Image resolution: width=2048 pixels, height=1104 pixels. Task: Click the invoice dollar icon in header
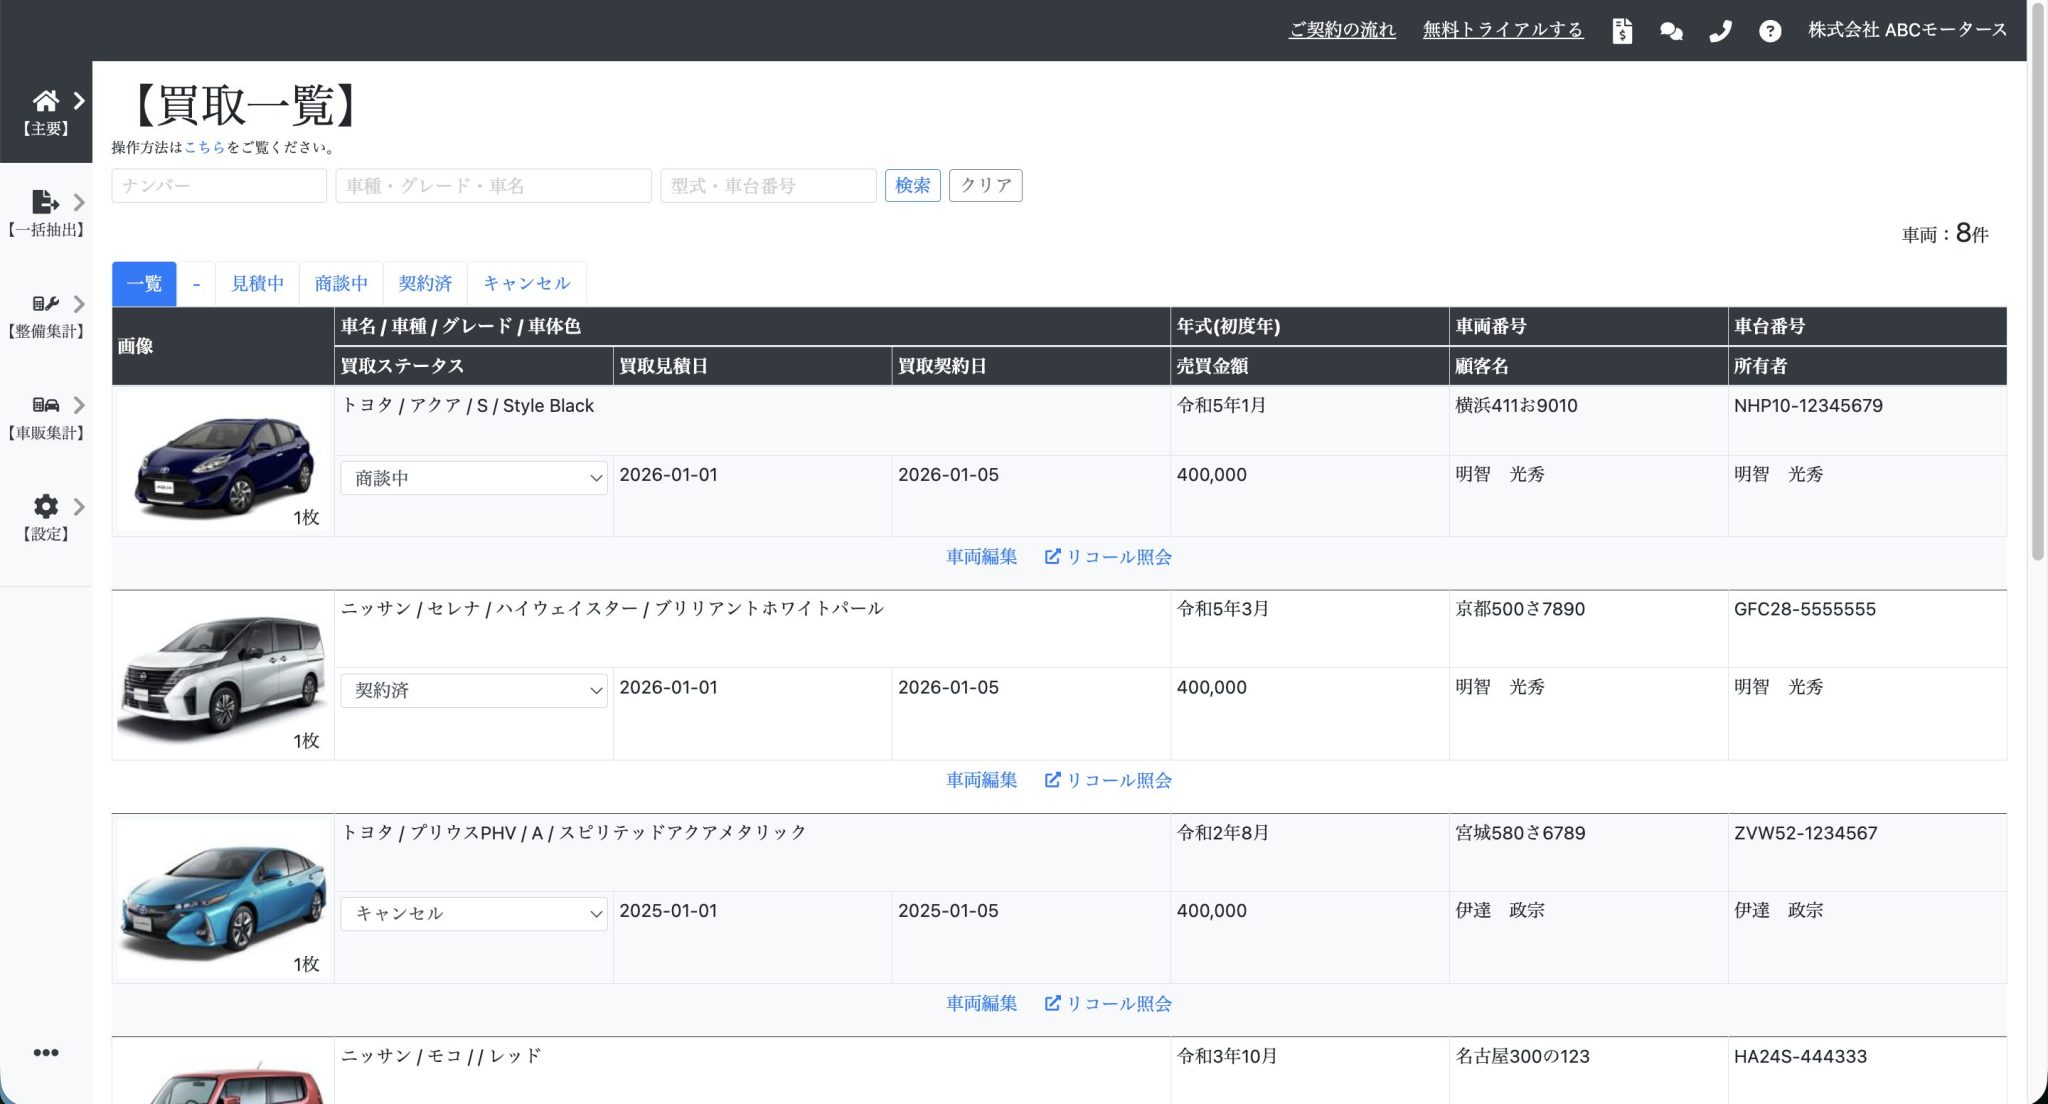click(1622, 31)
